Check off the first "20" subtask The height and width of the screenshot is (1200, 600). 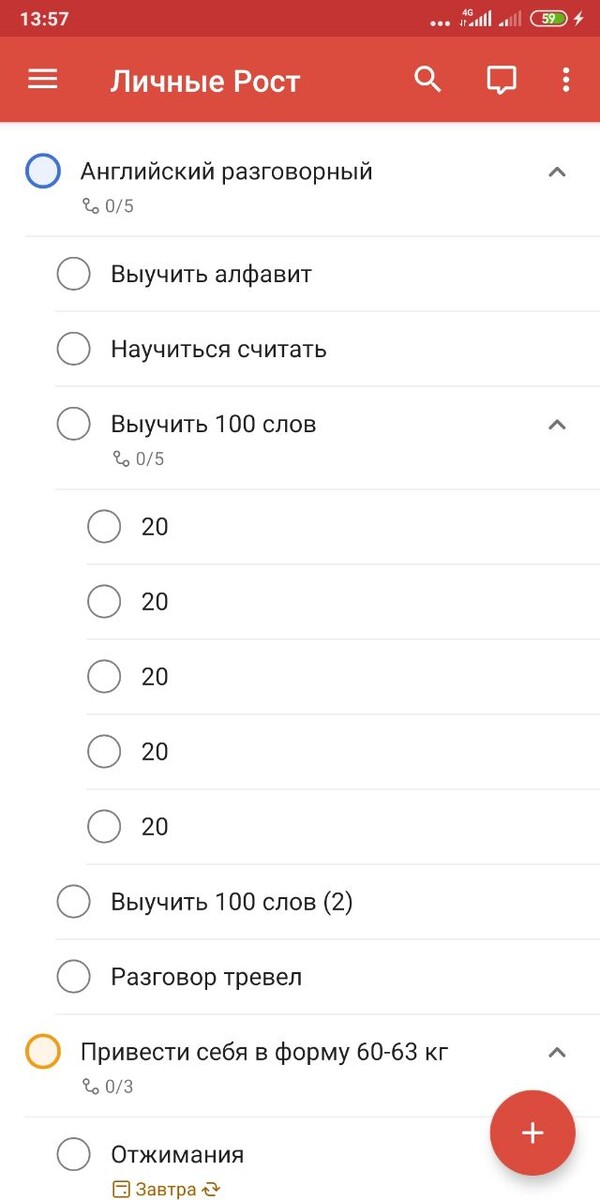pyautogui.click(x=104, y=526)
